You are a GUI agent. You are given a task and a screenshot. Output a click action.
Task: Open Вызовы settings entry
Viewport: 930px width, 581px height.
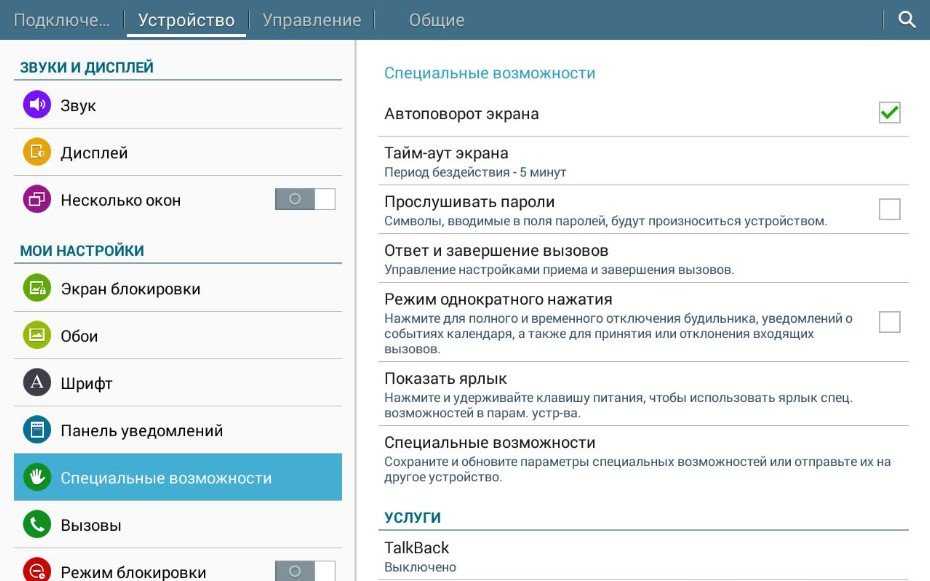pyautogui.click(x=178, y=525)
